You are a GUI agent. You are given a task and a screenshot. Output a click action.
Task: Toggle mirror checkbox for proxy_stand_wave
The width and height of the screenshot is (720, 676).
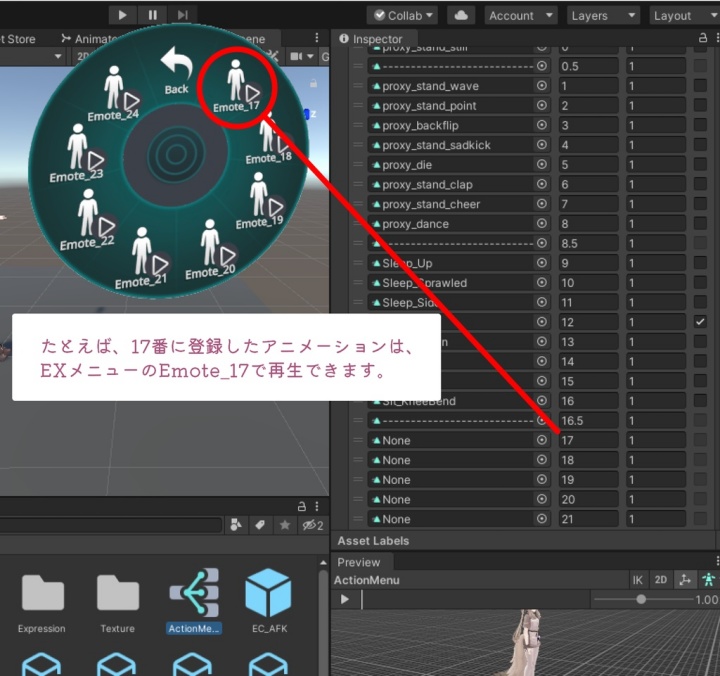700,85
